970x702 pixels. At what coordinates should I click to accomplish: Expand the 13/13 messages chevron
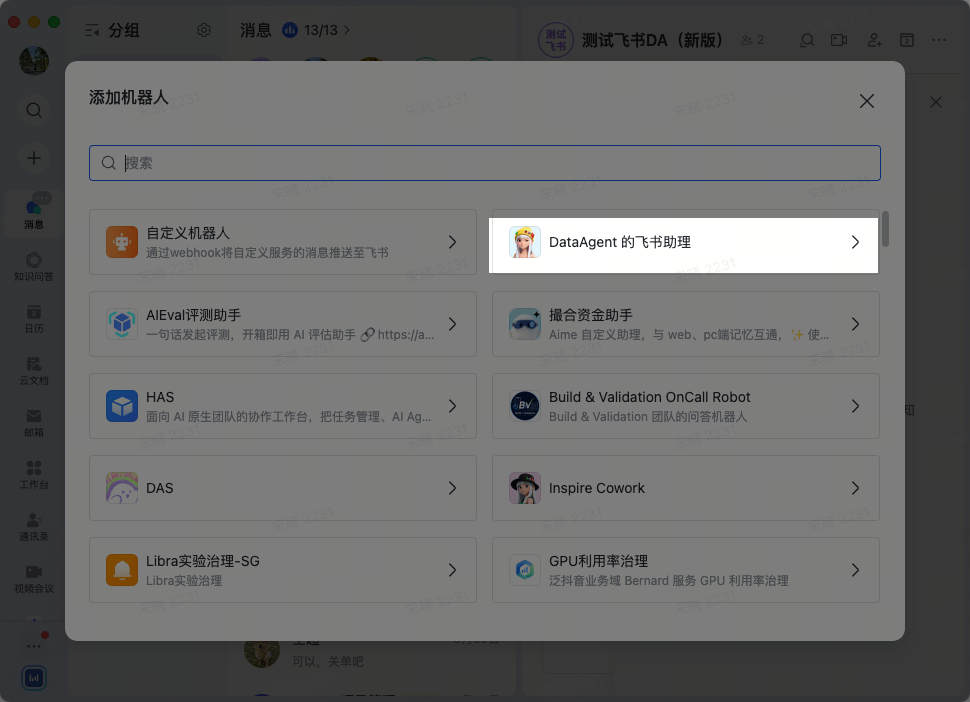[346, 30]
